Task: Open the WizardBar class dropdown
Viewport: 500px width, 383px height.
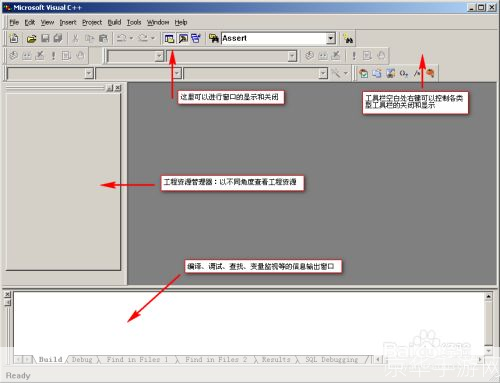Action: click(x=89, y=73)
